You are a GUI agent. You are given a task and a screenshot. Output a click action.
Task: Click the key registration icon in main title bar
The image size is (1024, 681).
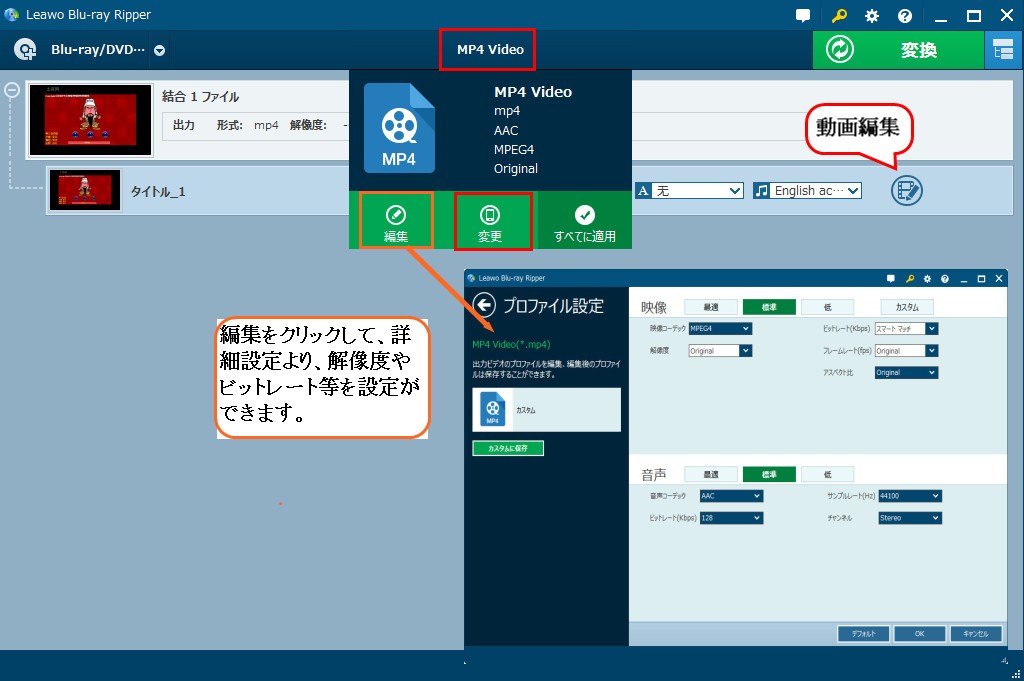(839, 16)
